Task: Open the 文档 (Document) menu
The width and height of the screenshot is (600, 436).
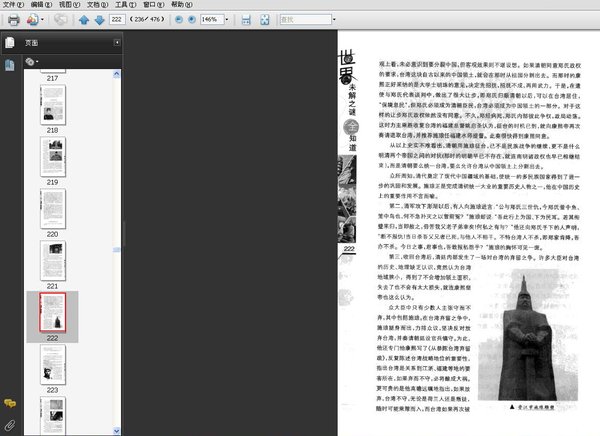Action: point(98,5)
